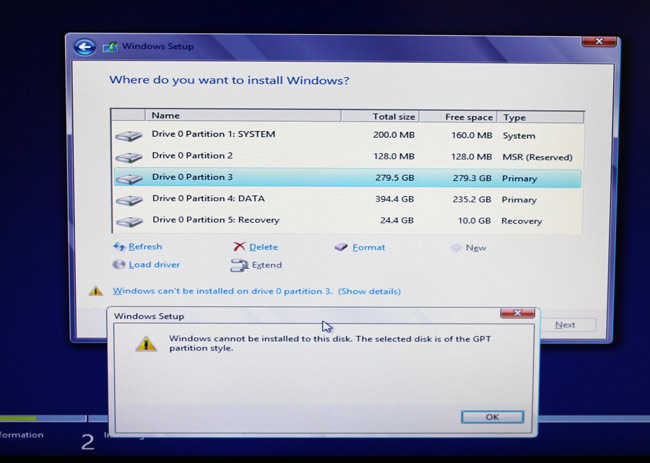Viewport: 650px width, 463px height.
Task: Click the Load driver disc icon
Action: [120, 265]
